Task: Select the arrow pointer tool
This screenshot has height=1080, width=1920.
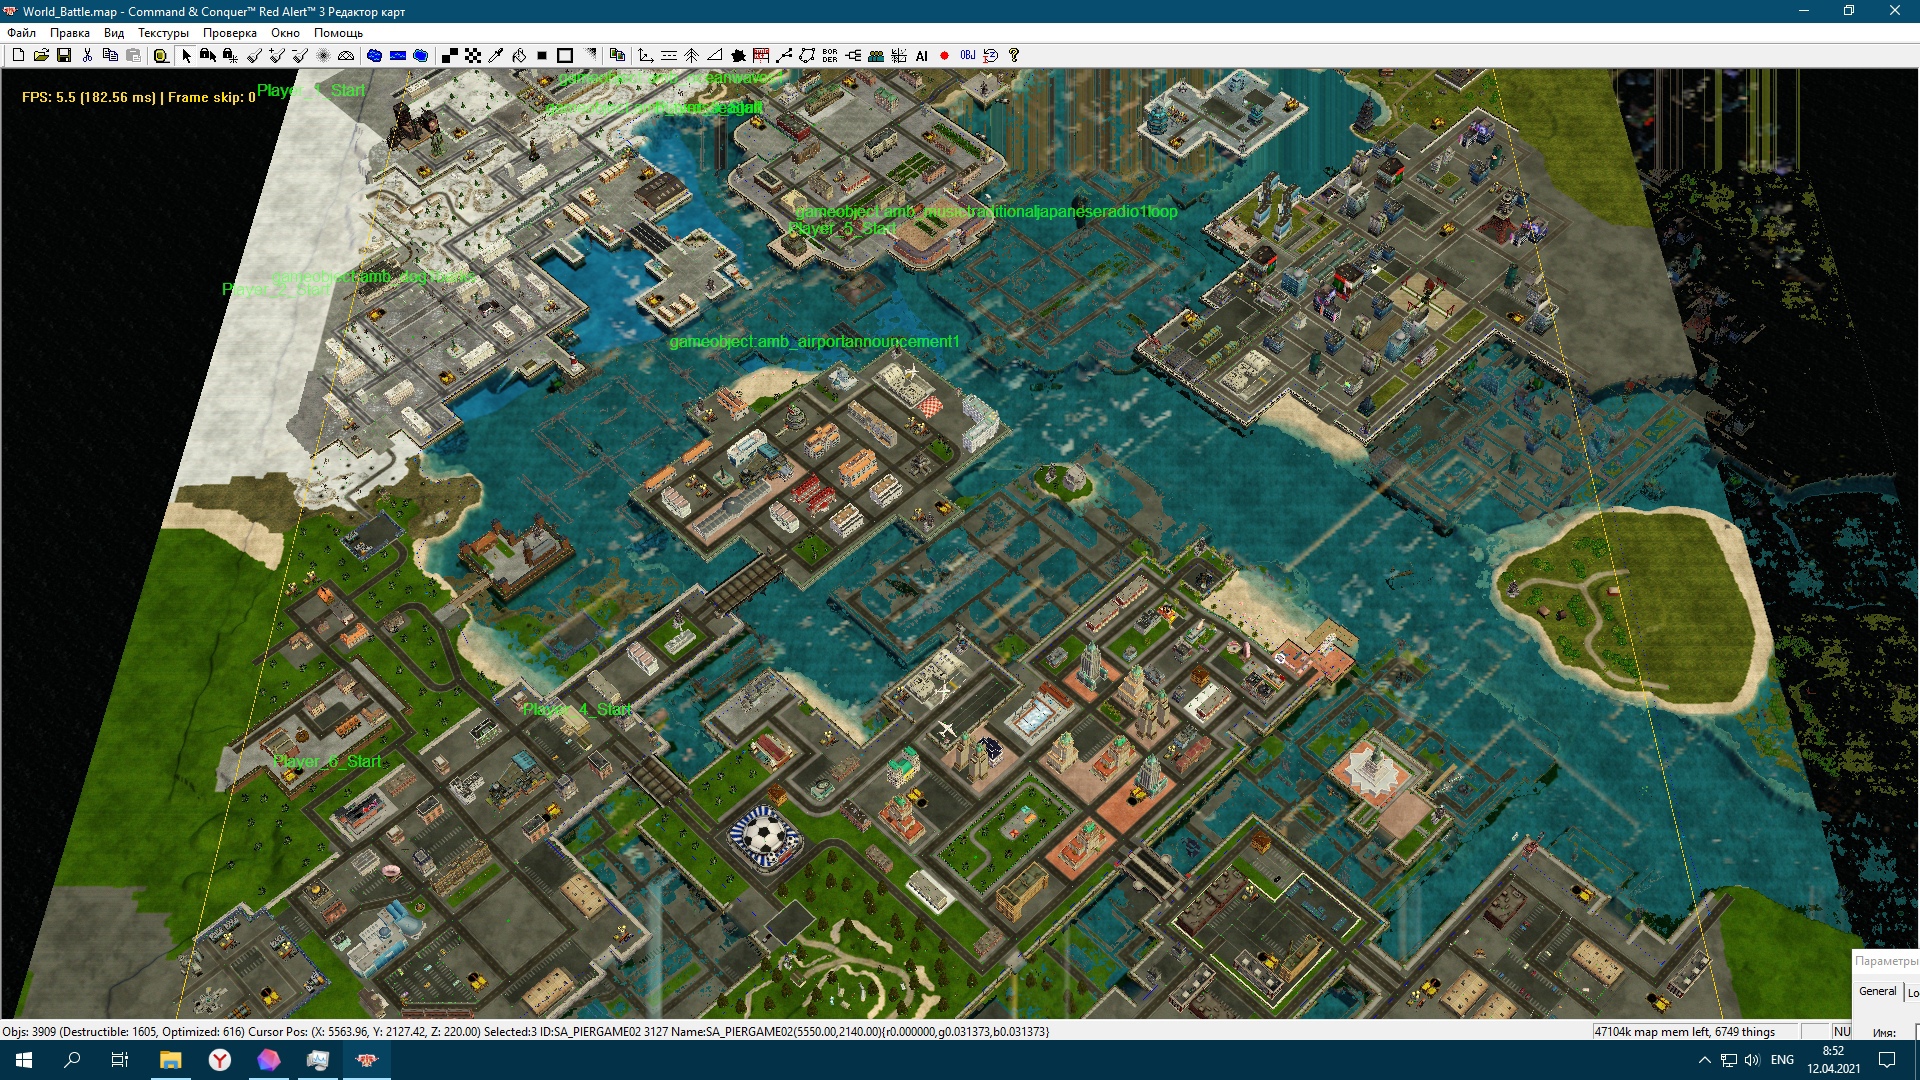Action: coord(186,56)
